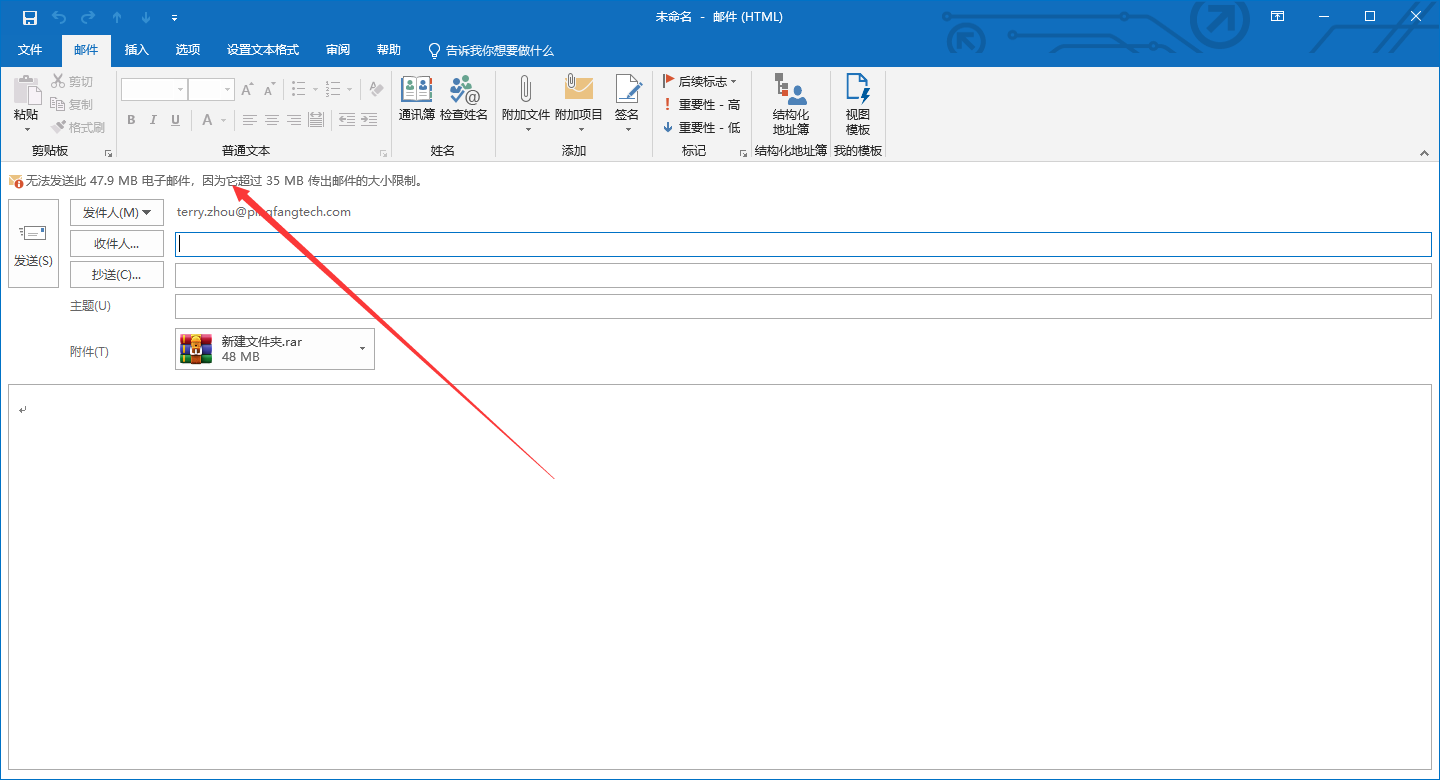The image size is (1440, 780).
Task: Open the 新建文件夹.rar attachment dropdown arrow
Action: pyautogui.click(x=363, y=349)
